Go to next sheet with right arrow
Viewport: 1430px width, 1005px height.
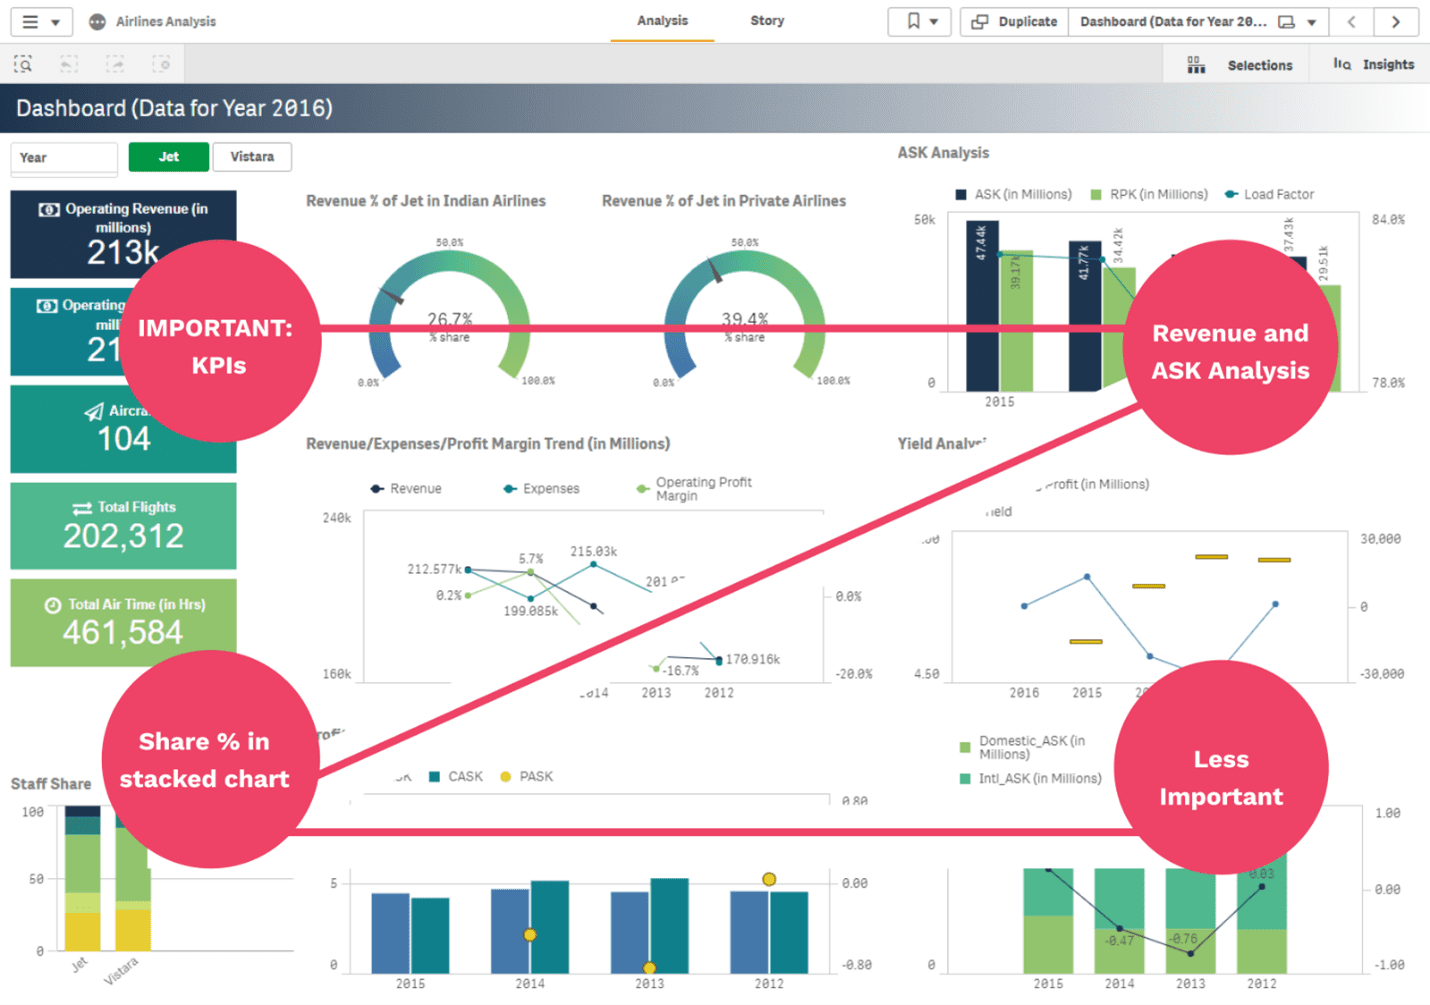tap(1397, 21)
